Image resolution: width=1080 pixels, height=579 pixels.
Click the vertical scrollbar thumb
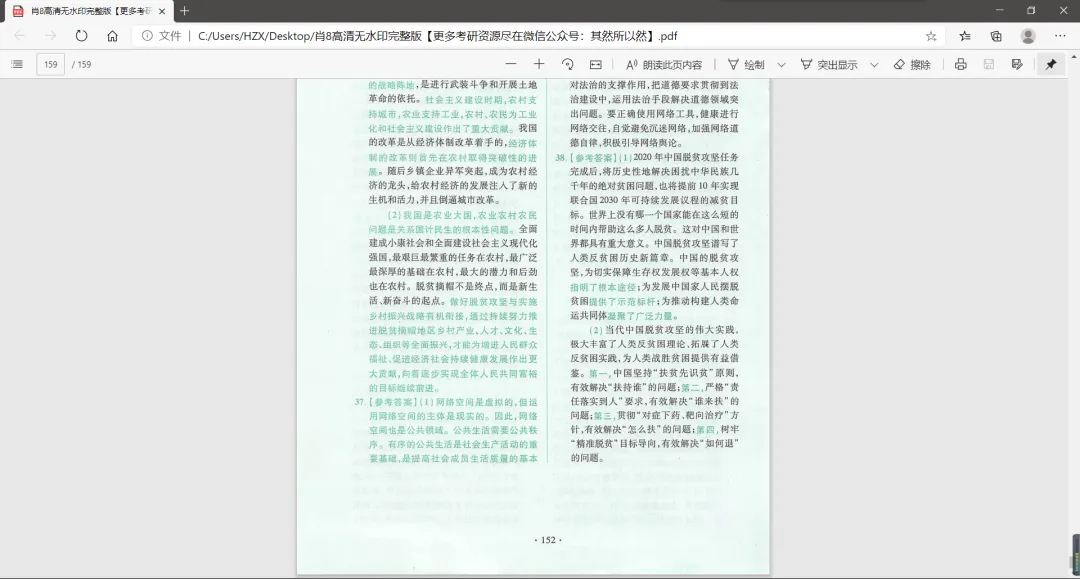tap(1075, 553)
